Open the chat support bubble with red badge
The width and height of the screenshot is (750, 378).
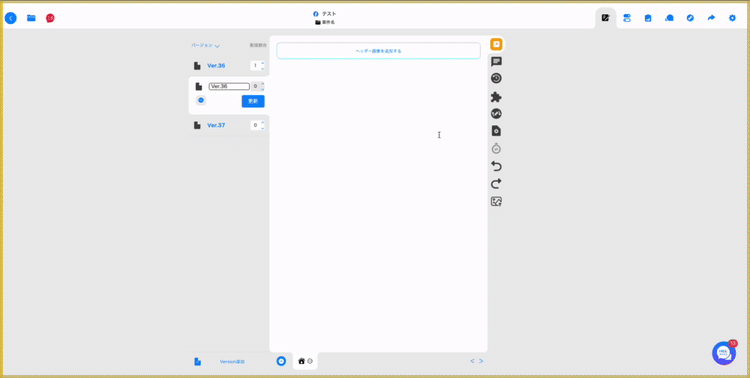click(724, 354)
